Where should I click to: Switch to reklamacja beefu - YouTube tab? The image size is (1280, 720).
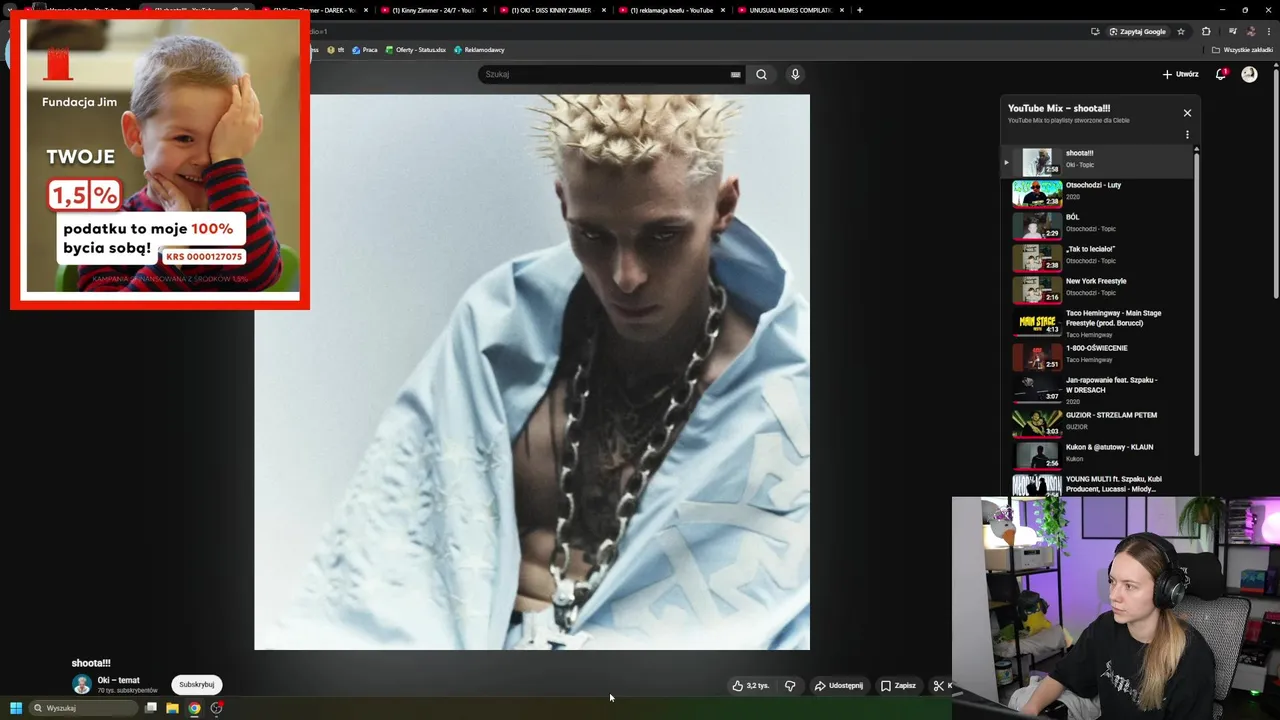(x=671, y=10)
